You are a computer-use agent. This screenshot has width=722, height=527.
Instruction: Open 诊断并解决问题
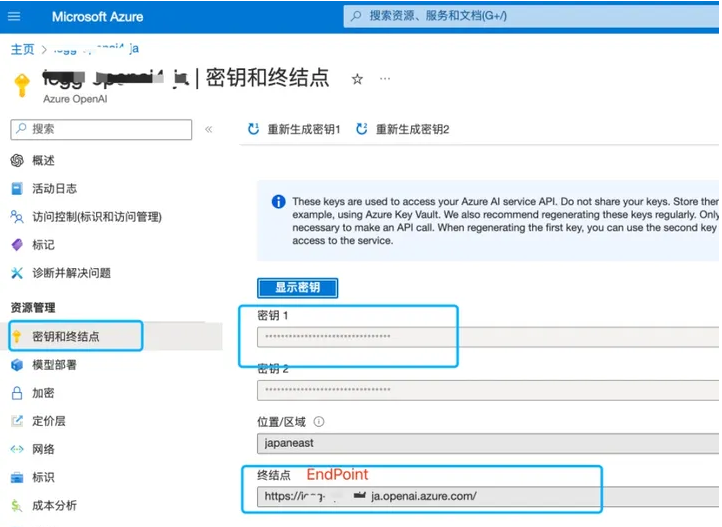click(71, 273)
